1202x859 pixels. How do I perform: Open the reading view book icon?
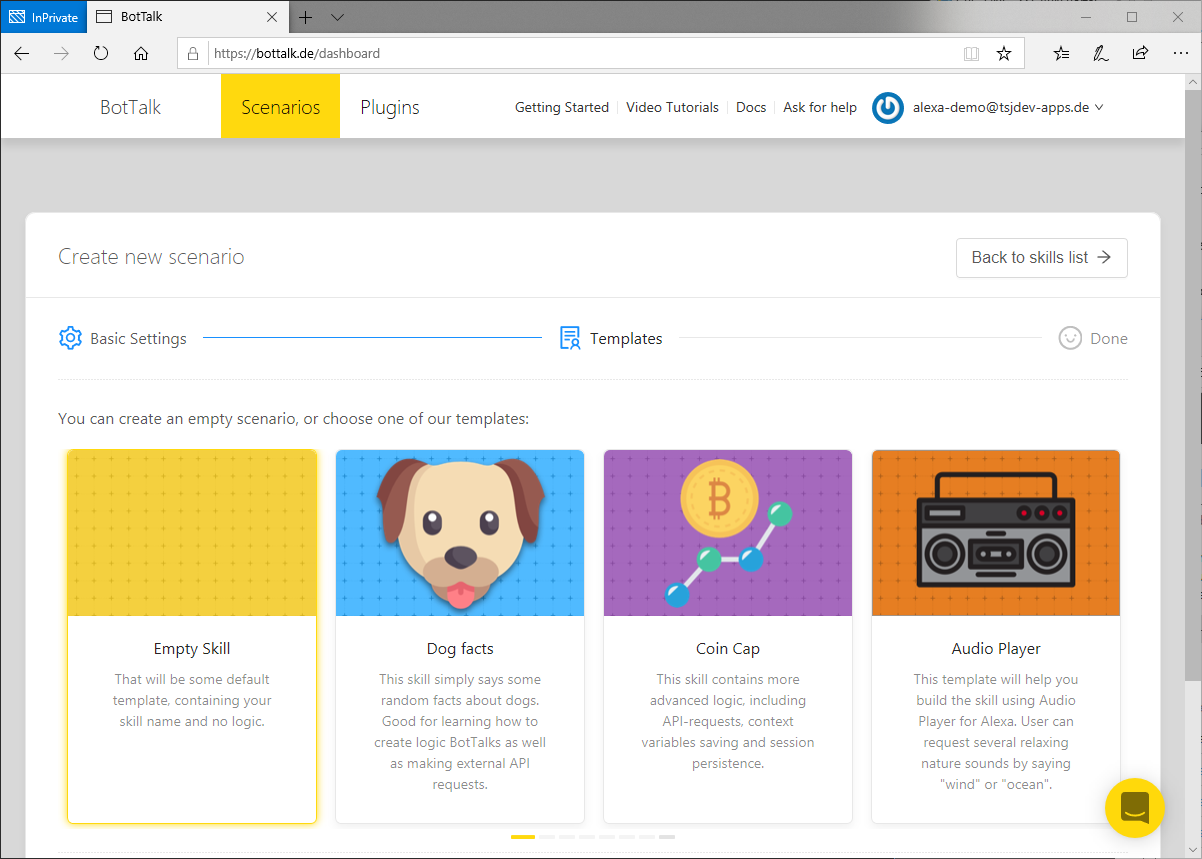(x=971, y=54)
